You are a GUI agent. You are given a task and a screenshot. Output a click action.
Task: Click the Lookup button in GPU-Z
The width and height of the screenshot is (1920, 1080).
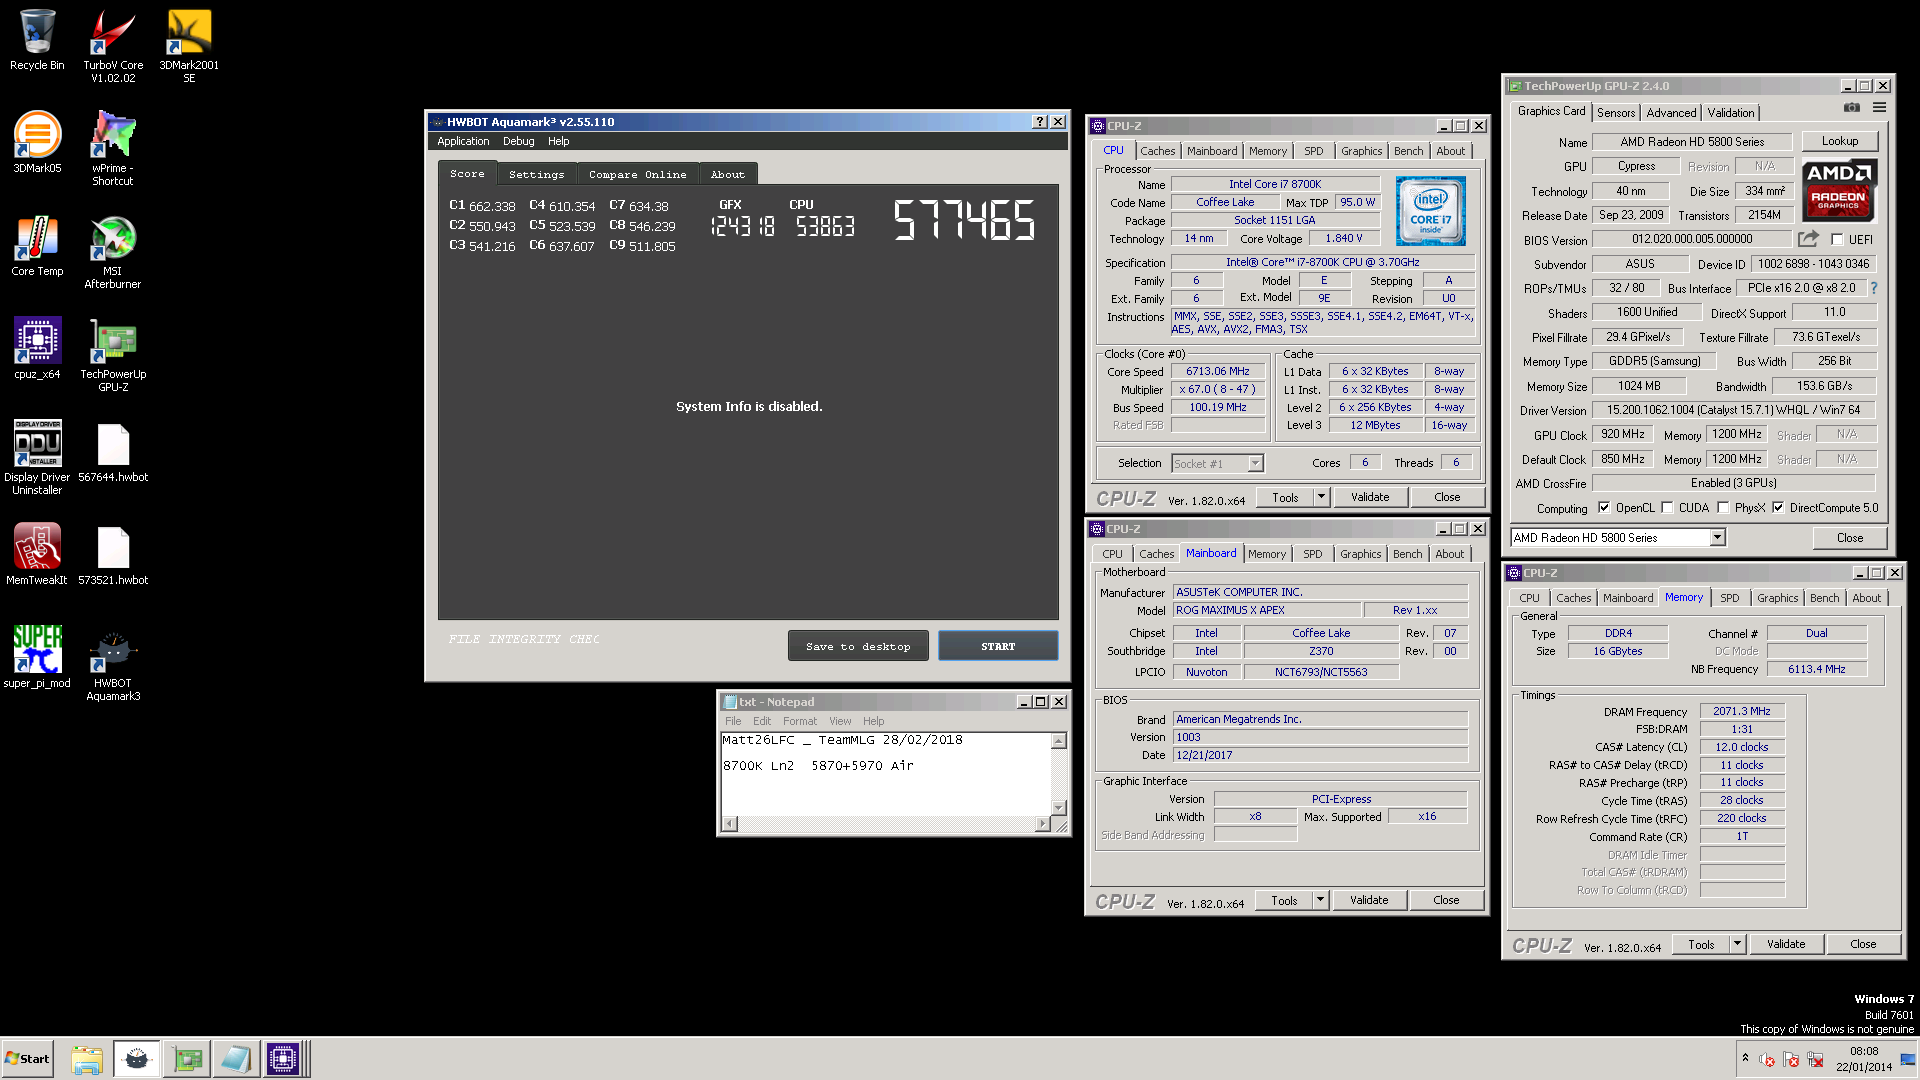[1840, 141]
